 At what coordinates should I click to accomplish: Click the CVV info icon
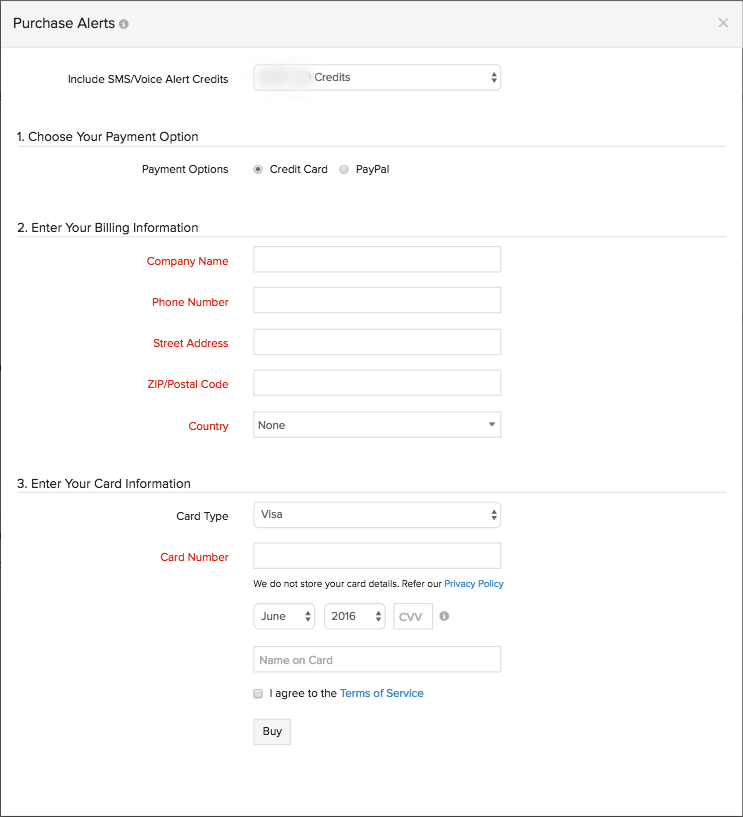[x=444, y=616]
